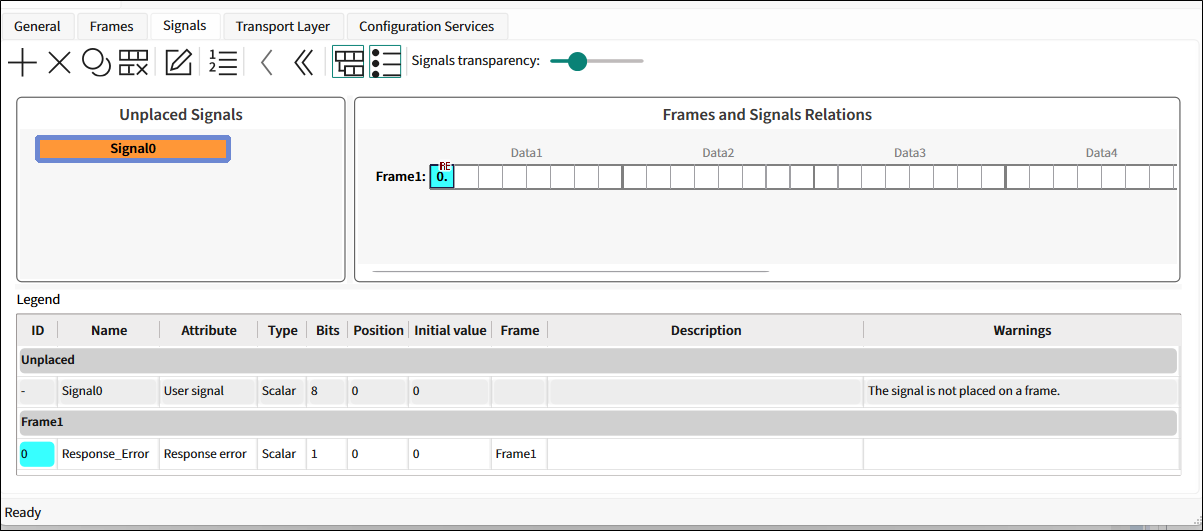Click the Frame1 cell in Response_Error row
1203x531 pixels.
[519, 454]
